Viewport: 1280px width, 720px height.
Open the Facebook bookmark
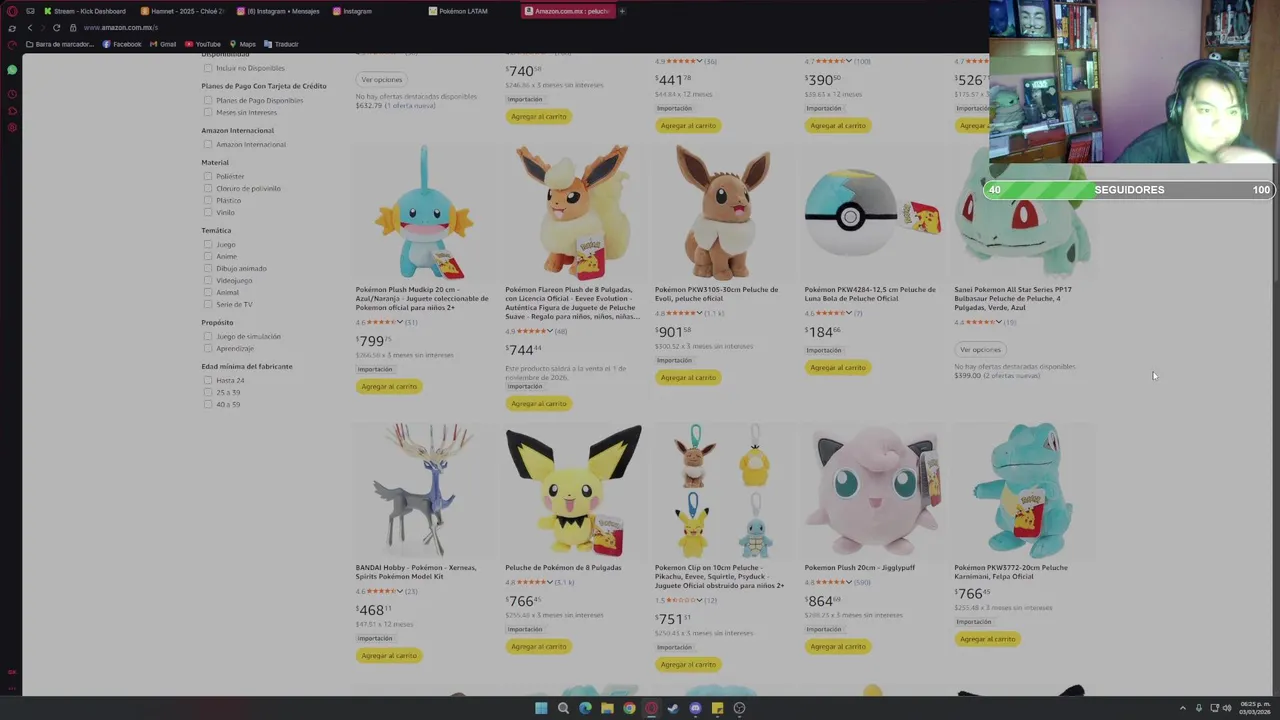tap(122, 44)
